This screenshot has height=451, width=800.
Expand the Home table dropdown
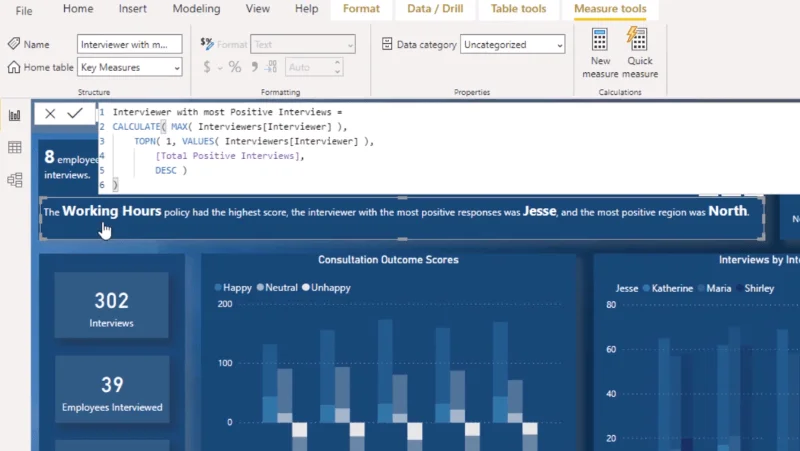pyautogui.click(x=130, y=67)
